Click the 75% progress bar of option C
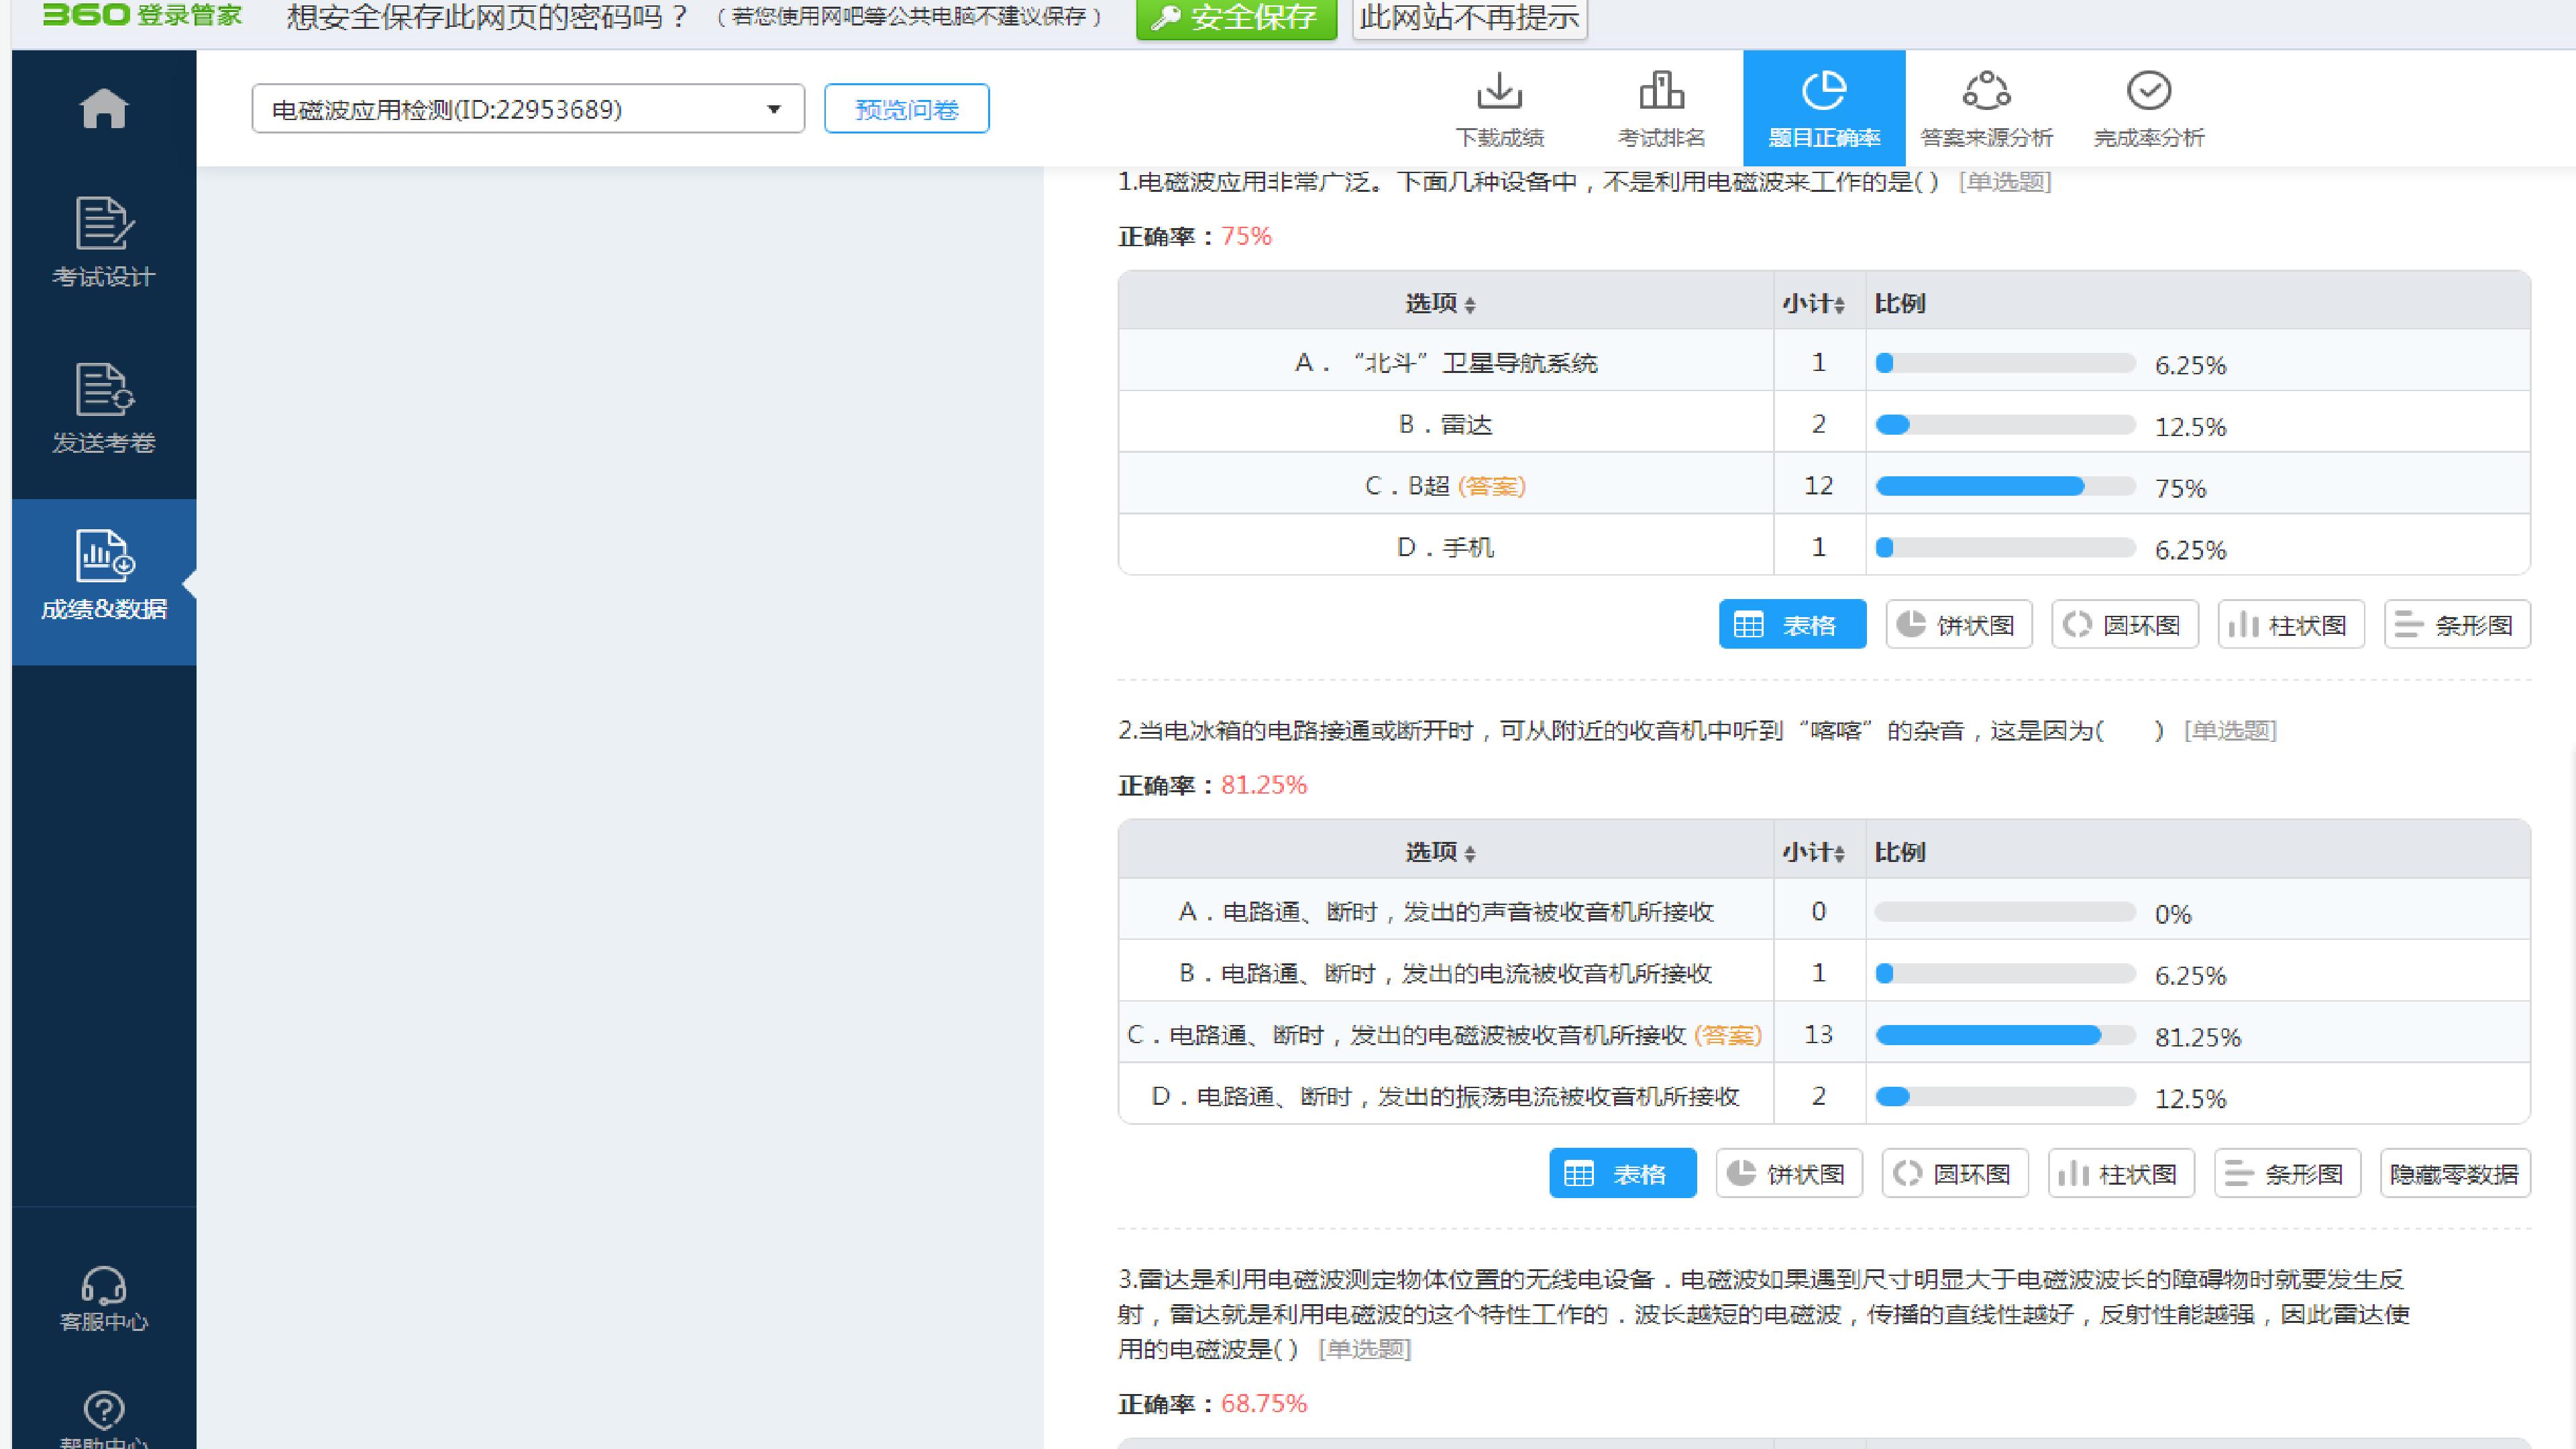This screenshot has height=1449, width=2576. 2004,486
